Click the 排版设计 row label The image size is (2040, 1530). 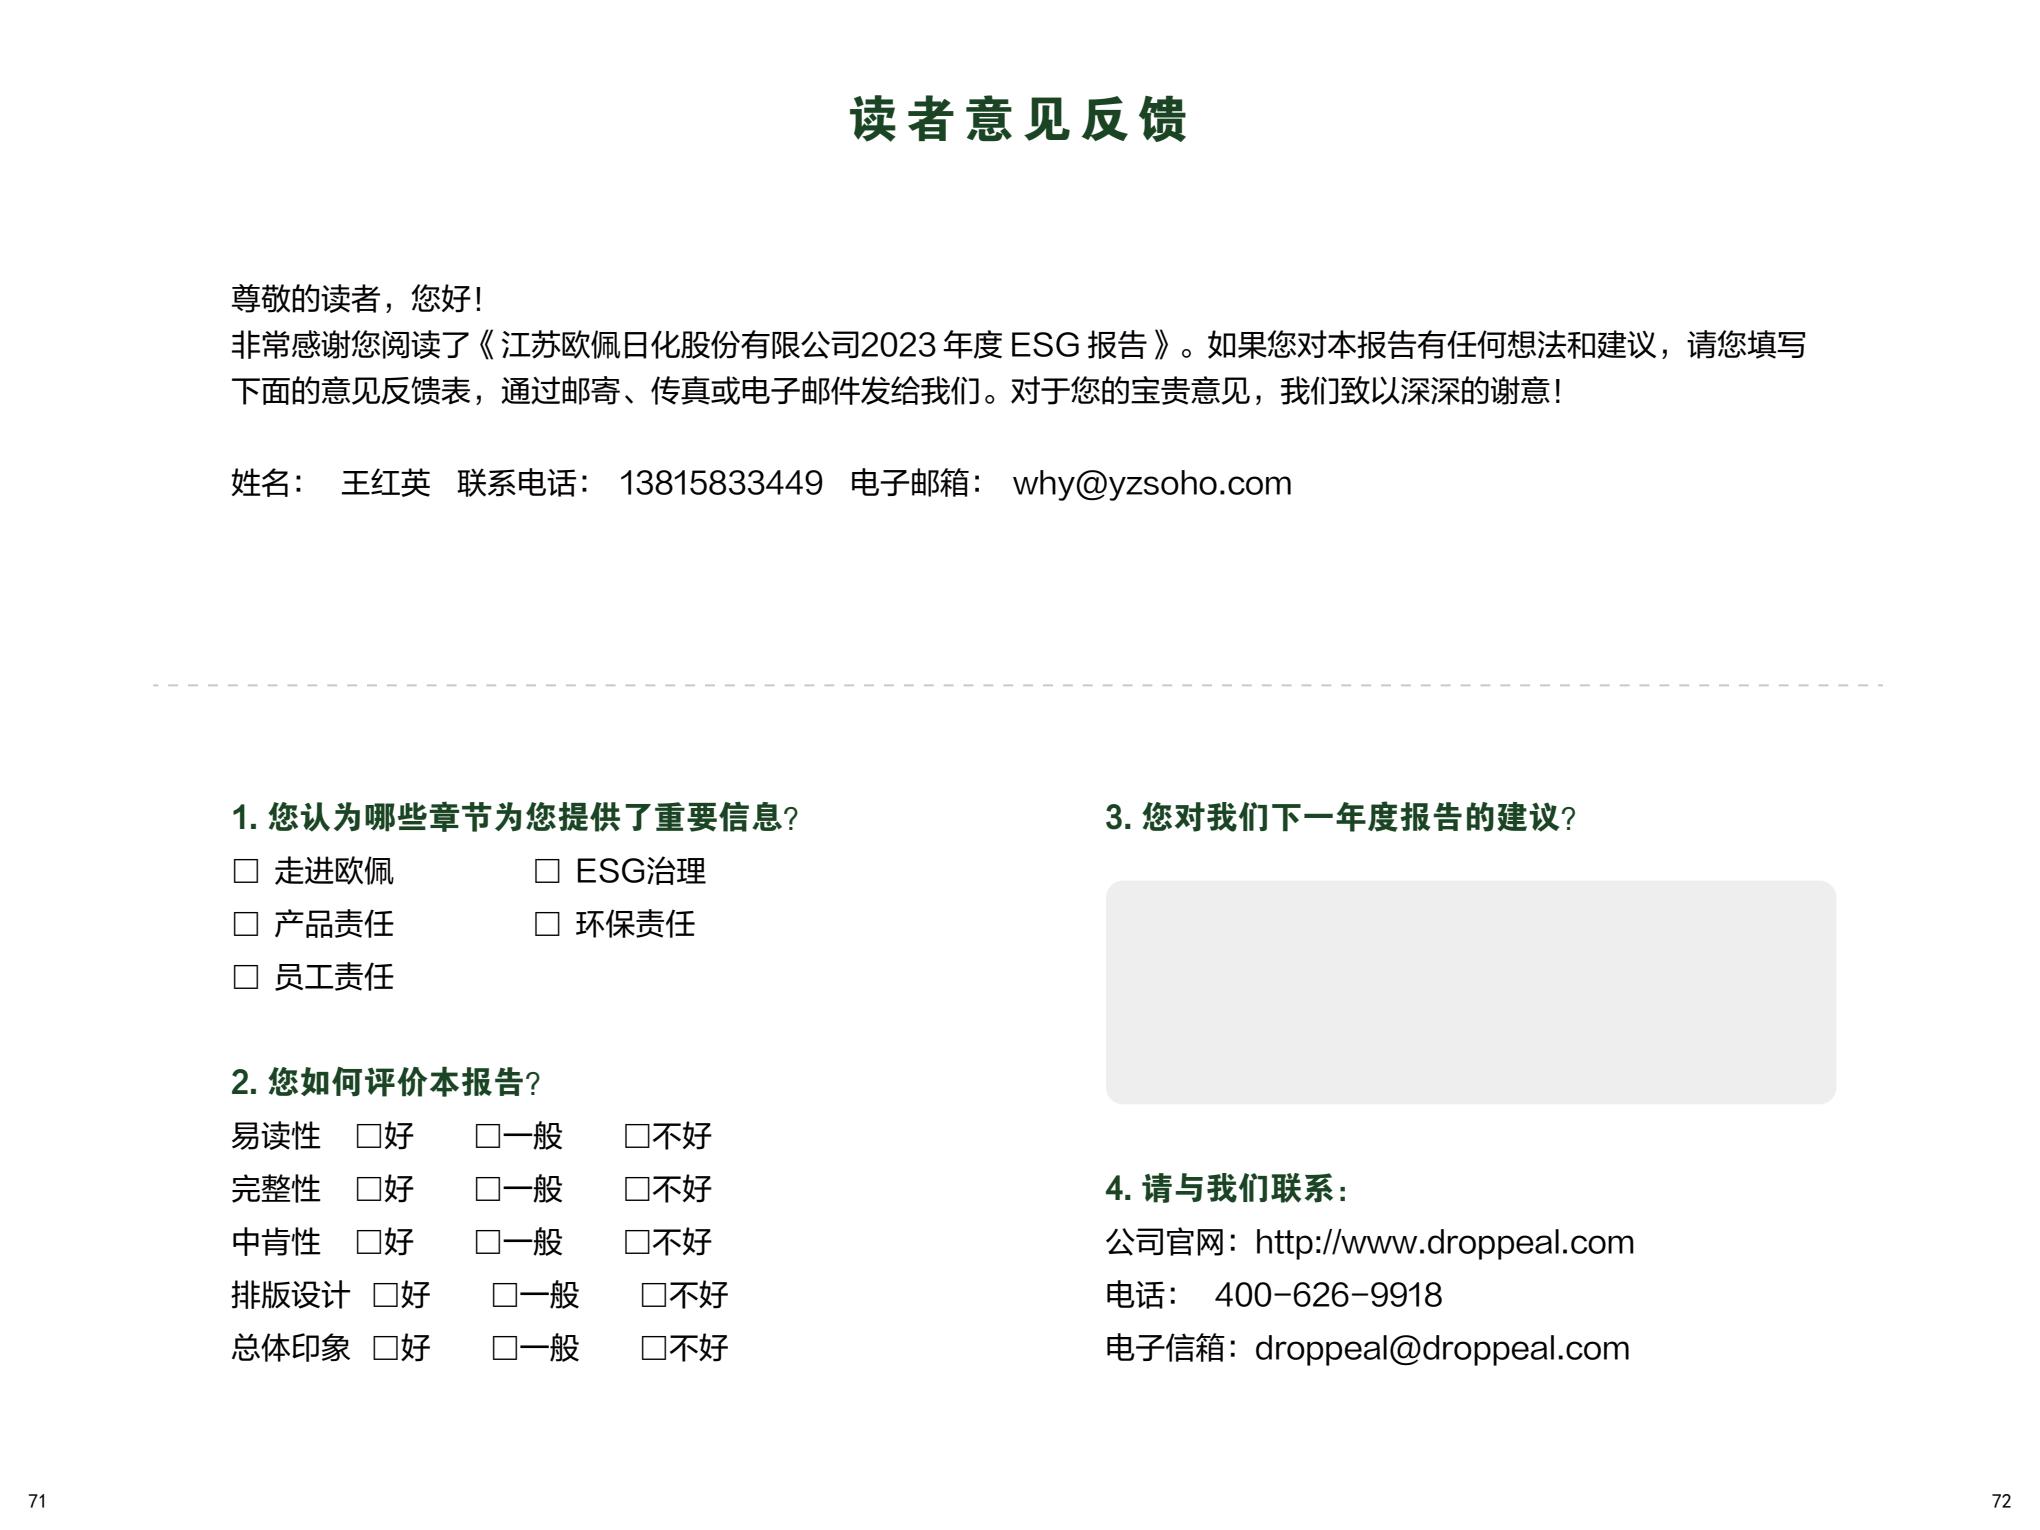[x=291, y=1295]
